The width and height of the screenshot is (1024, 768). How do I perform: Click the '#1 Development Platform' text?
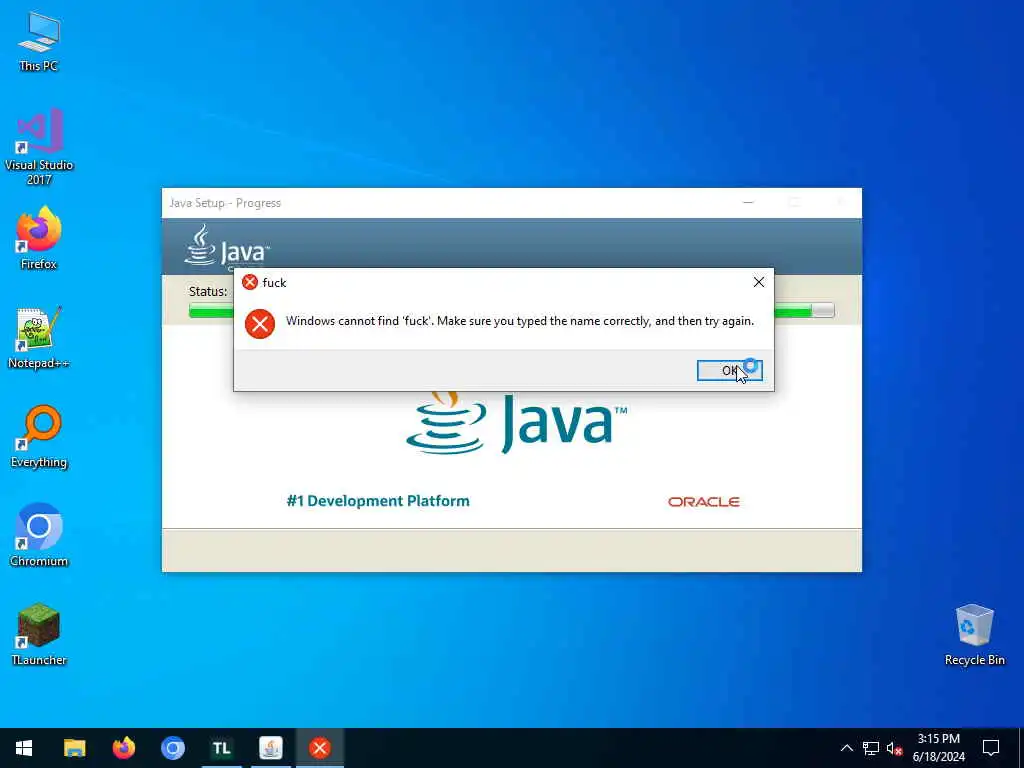(x=378, y=501)
